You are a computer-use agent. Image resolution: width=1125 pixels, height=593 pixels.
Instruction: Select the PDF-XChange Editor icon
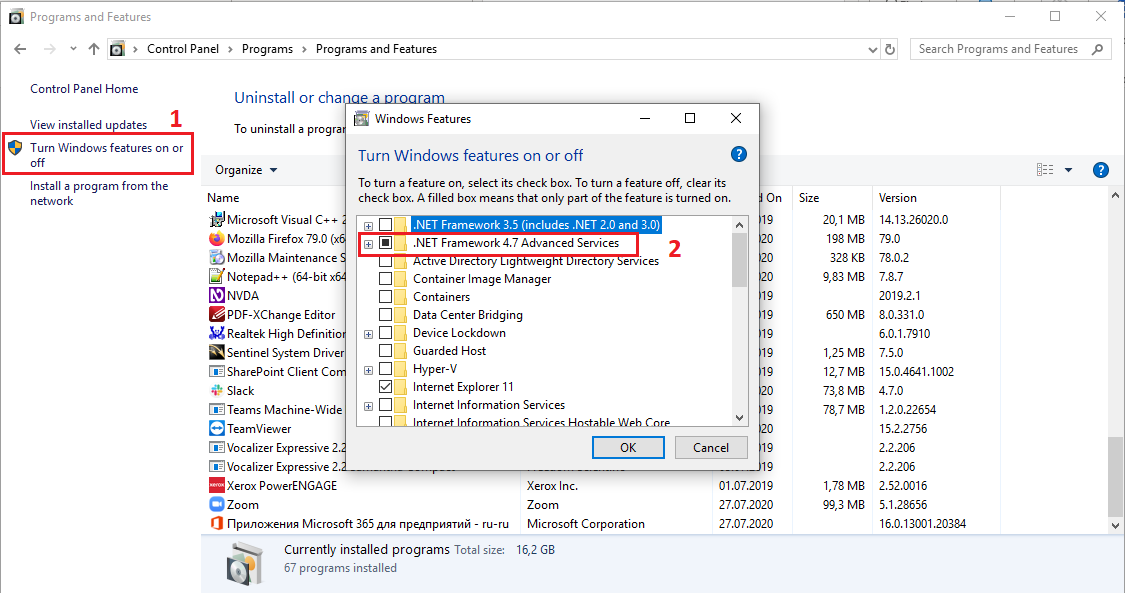click(217, 314)
